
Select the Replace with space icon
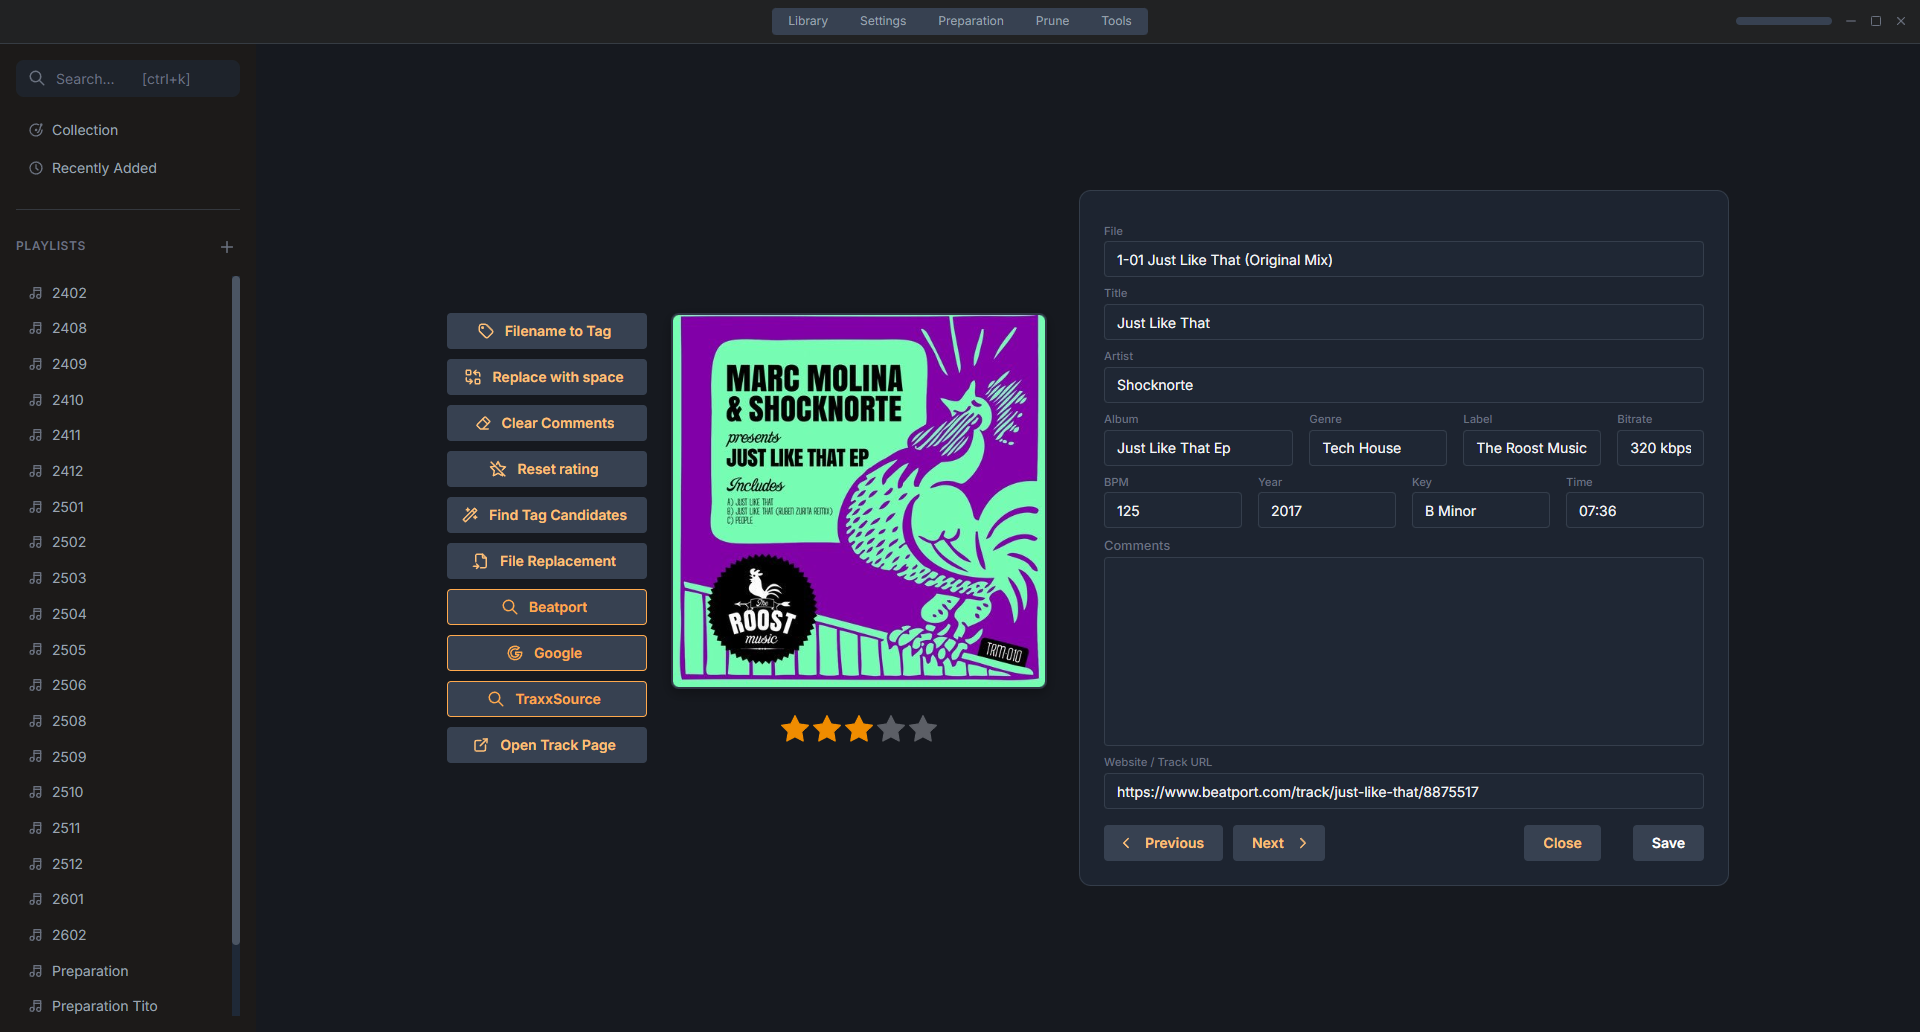pos(472,377)
